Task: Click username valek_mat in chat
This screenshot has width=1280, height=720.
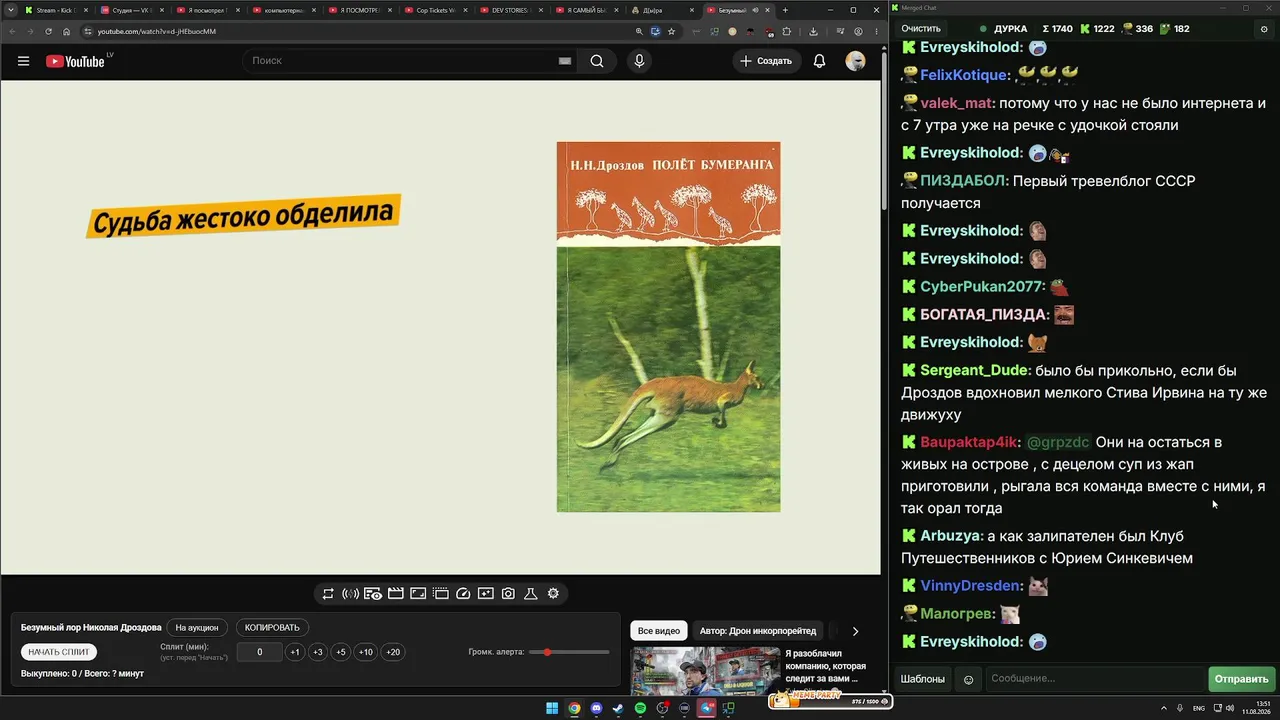Action: [957, 103]
